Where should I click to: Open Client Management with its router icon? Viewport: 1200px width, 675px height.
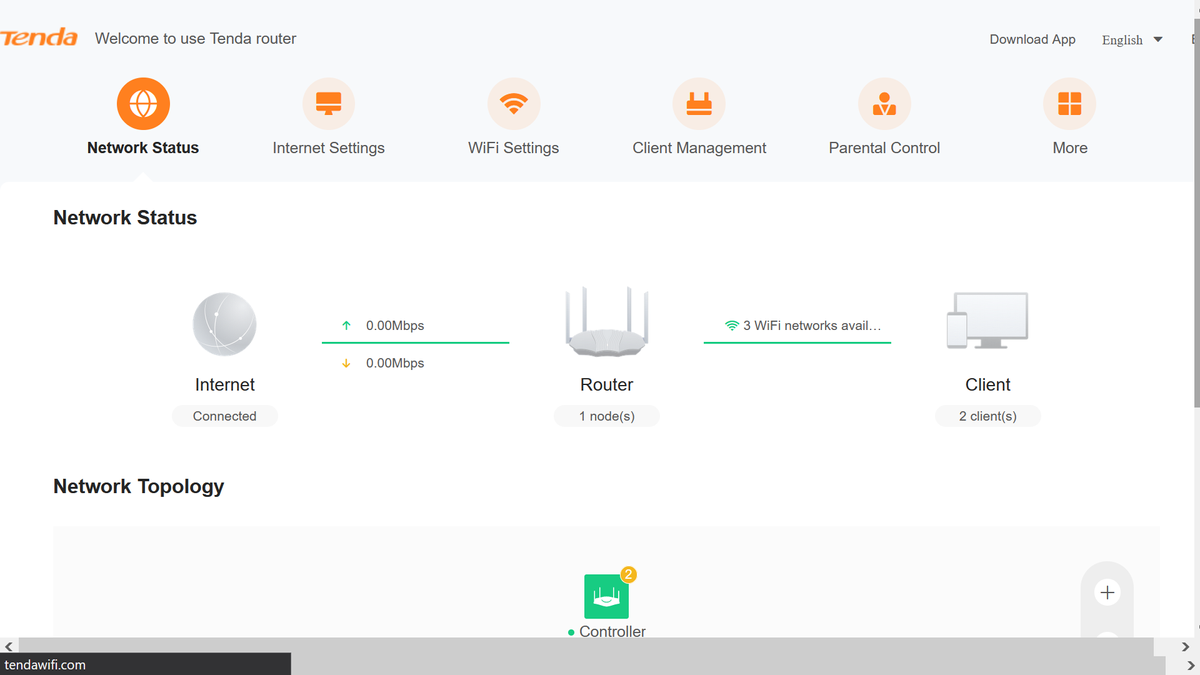tap(699, 103)
